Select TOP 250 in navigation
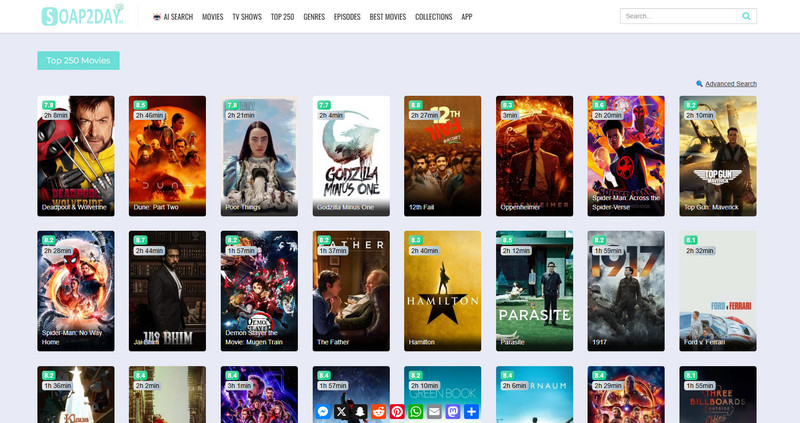 pos(282,17)
